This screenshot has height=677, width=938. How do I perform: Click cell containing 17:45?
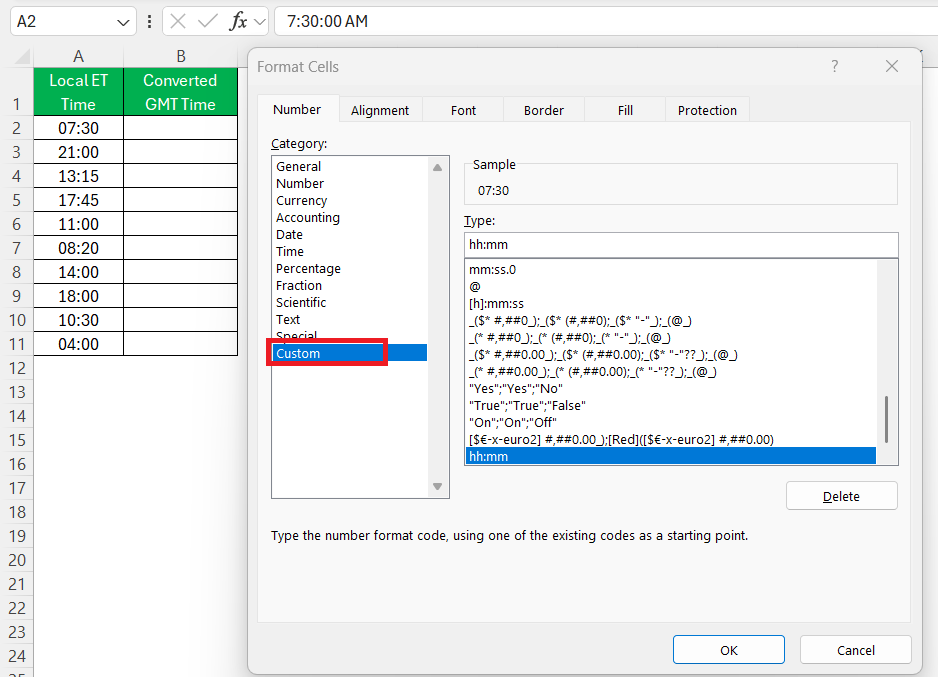coord(78,200)
